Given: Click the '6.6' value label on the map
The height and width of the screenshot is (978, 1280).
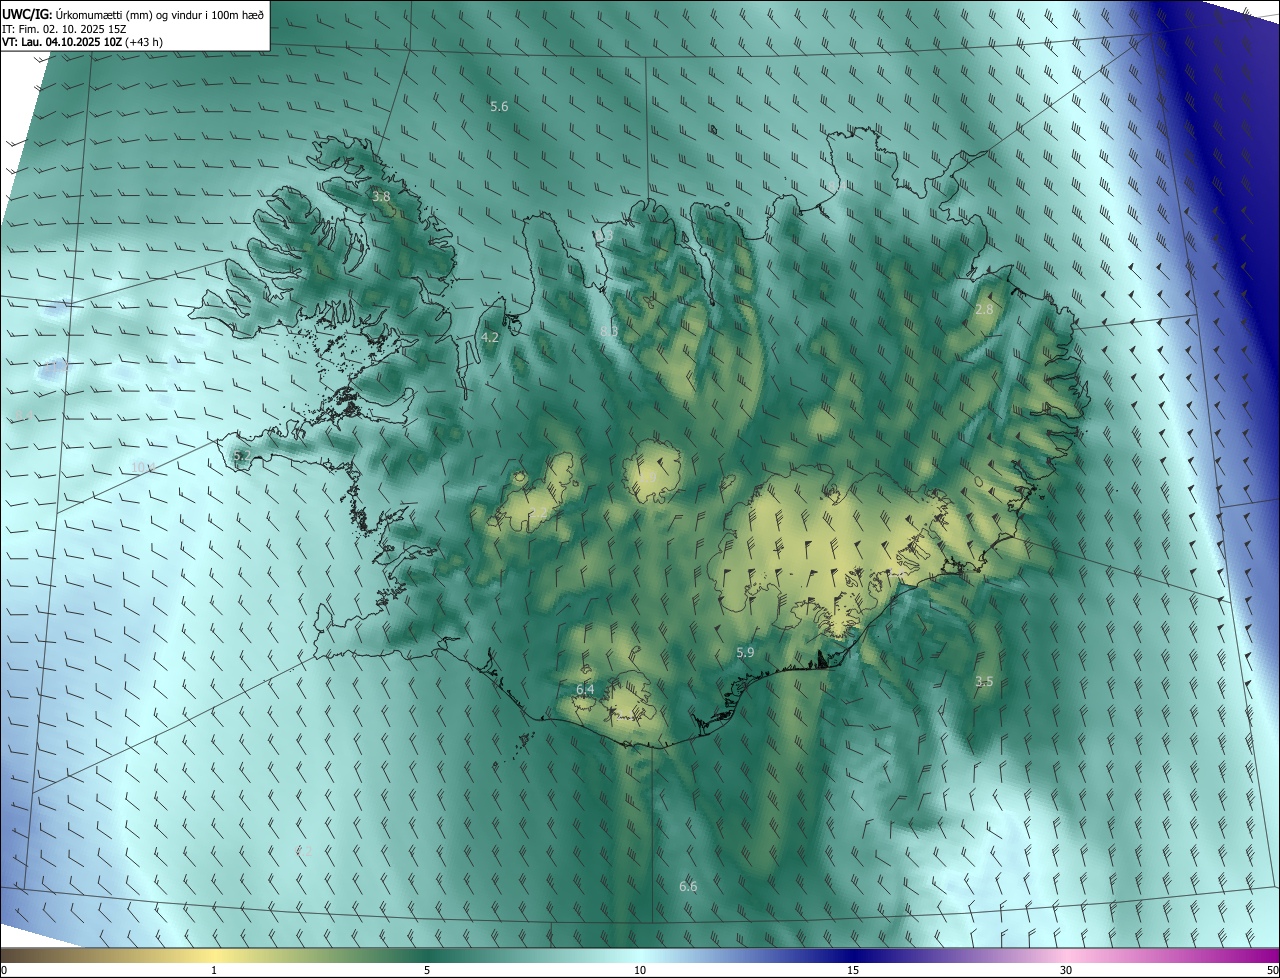Looking at the screenshot, I should click(688, 886).
